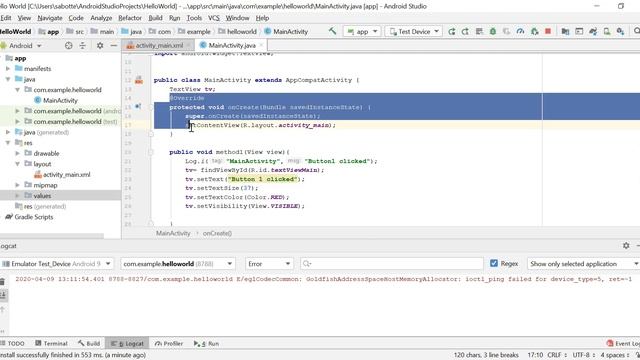The image size is (640, 360).
Task: Click Apply Changes and Restart Activity icon
Action: [x=465, y=31]
